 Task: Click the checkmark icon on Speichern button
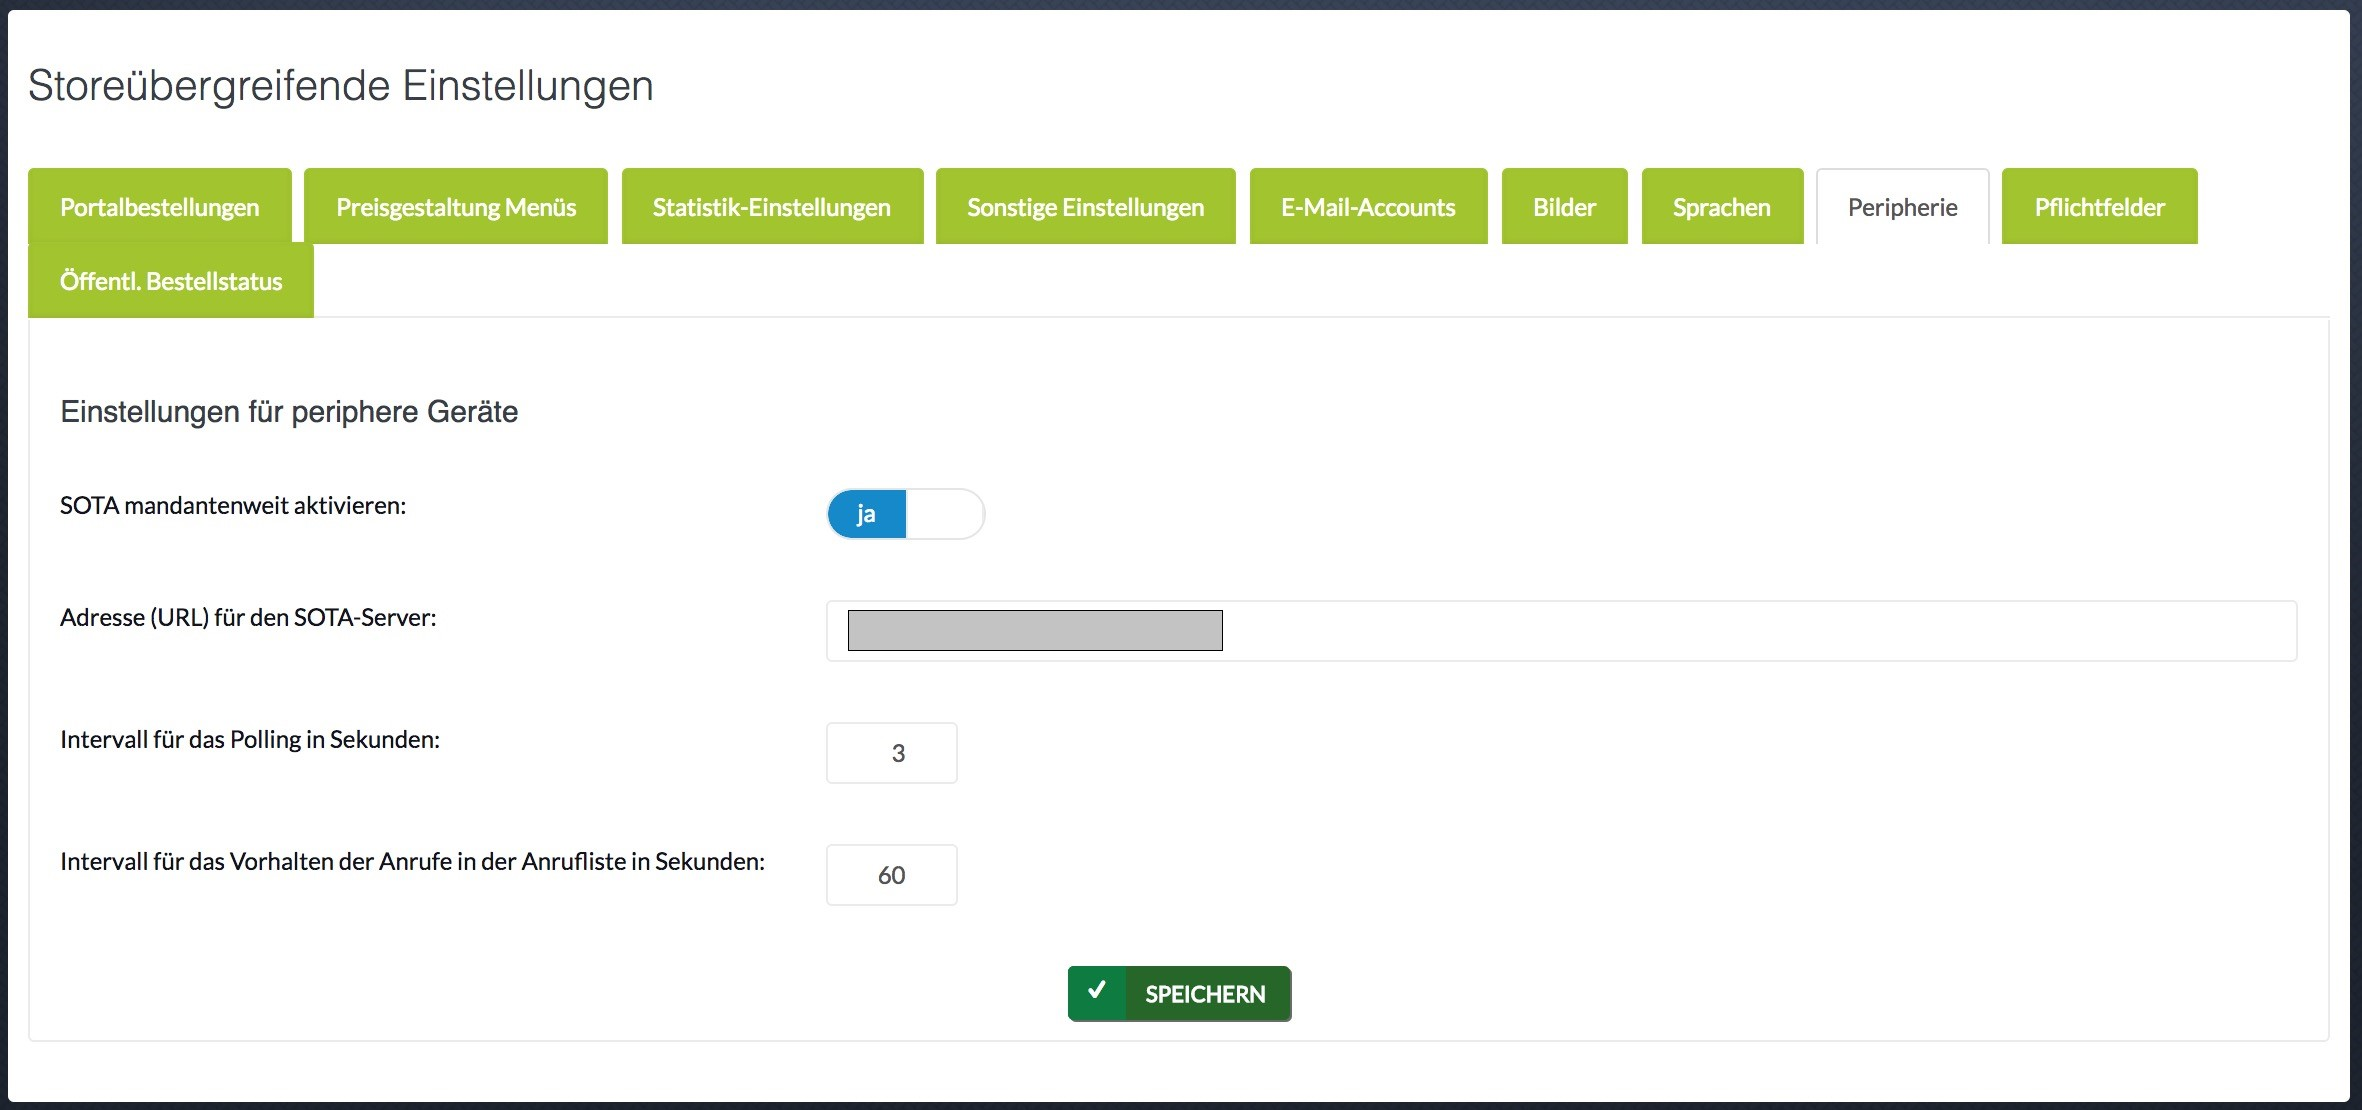pos(1097,992)
